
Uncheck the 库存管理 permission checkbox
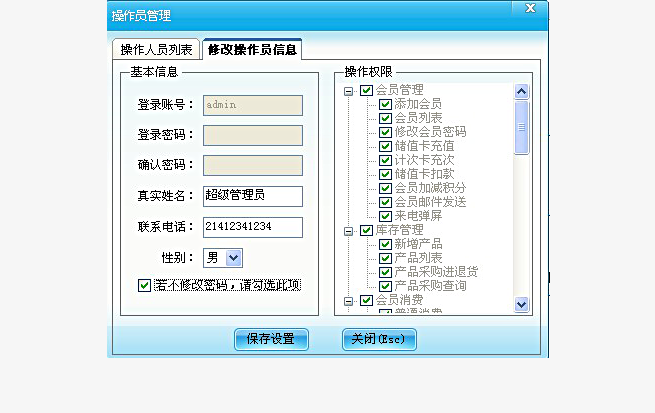(366, 230)
